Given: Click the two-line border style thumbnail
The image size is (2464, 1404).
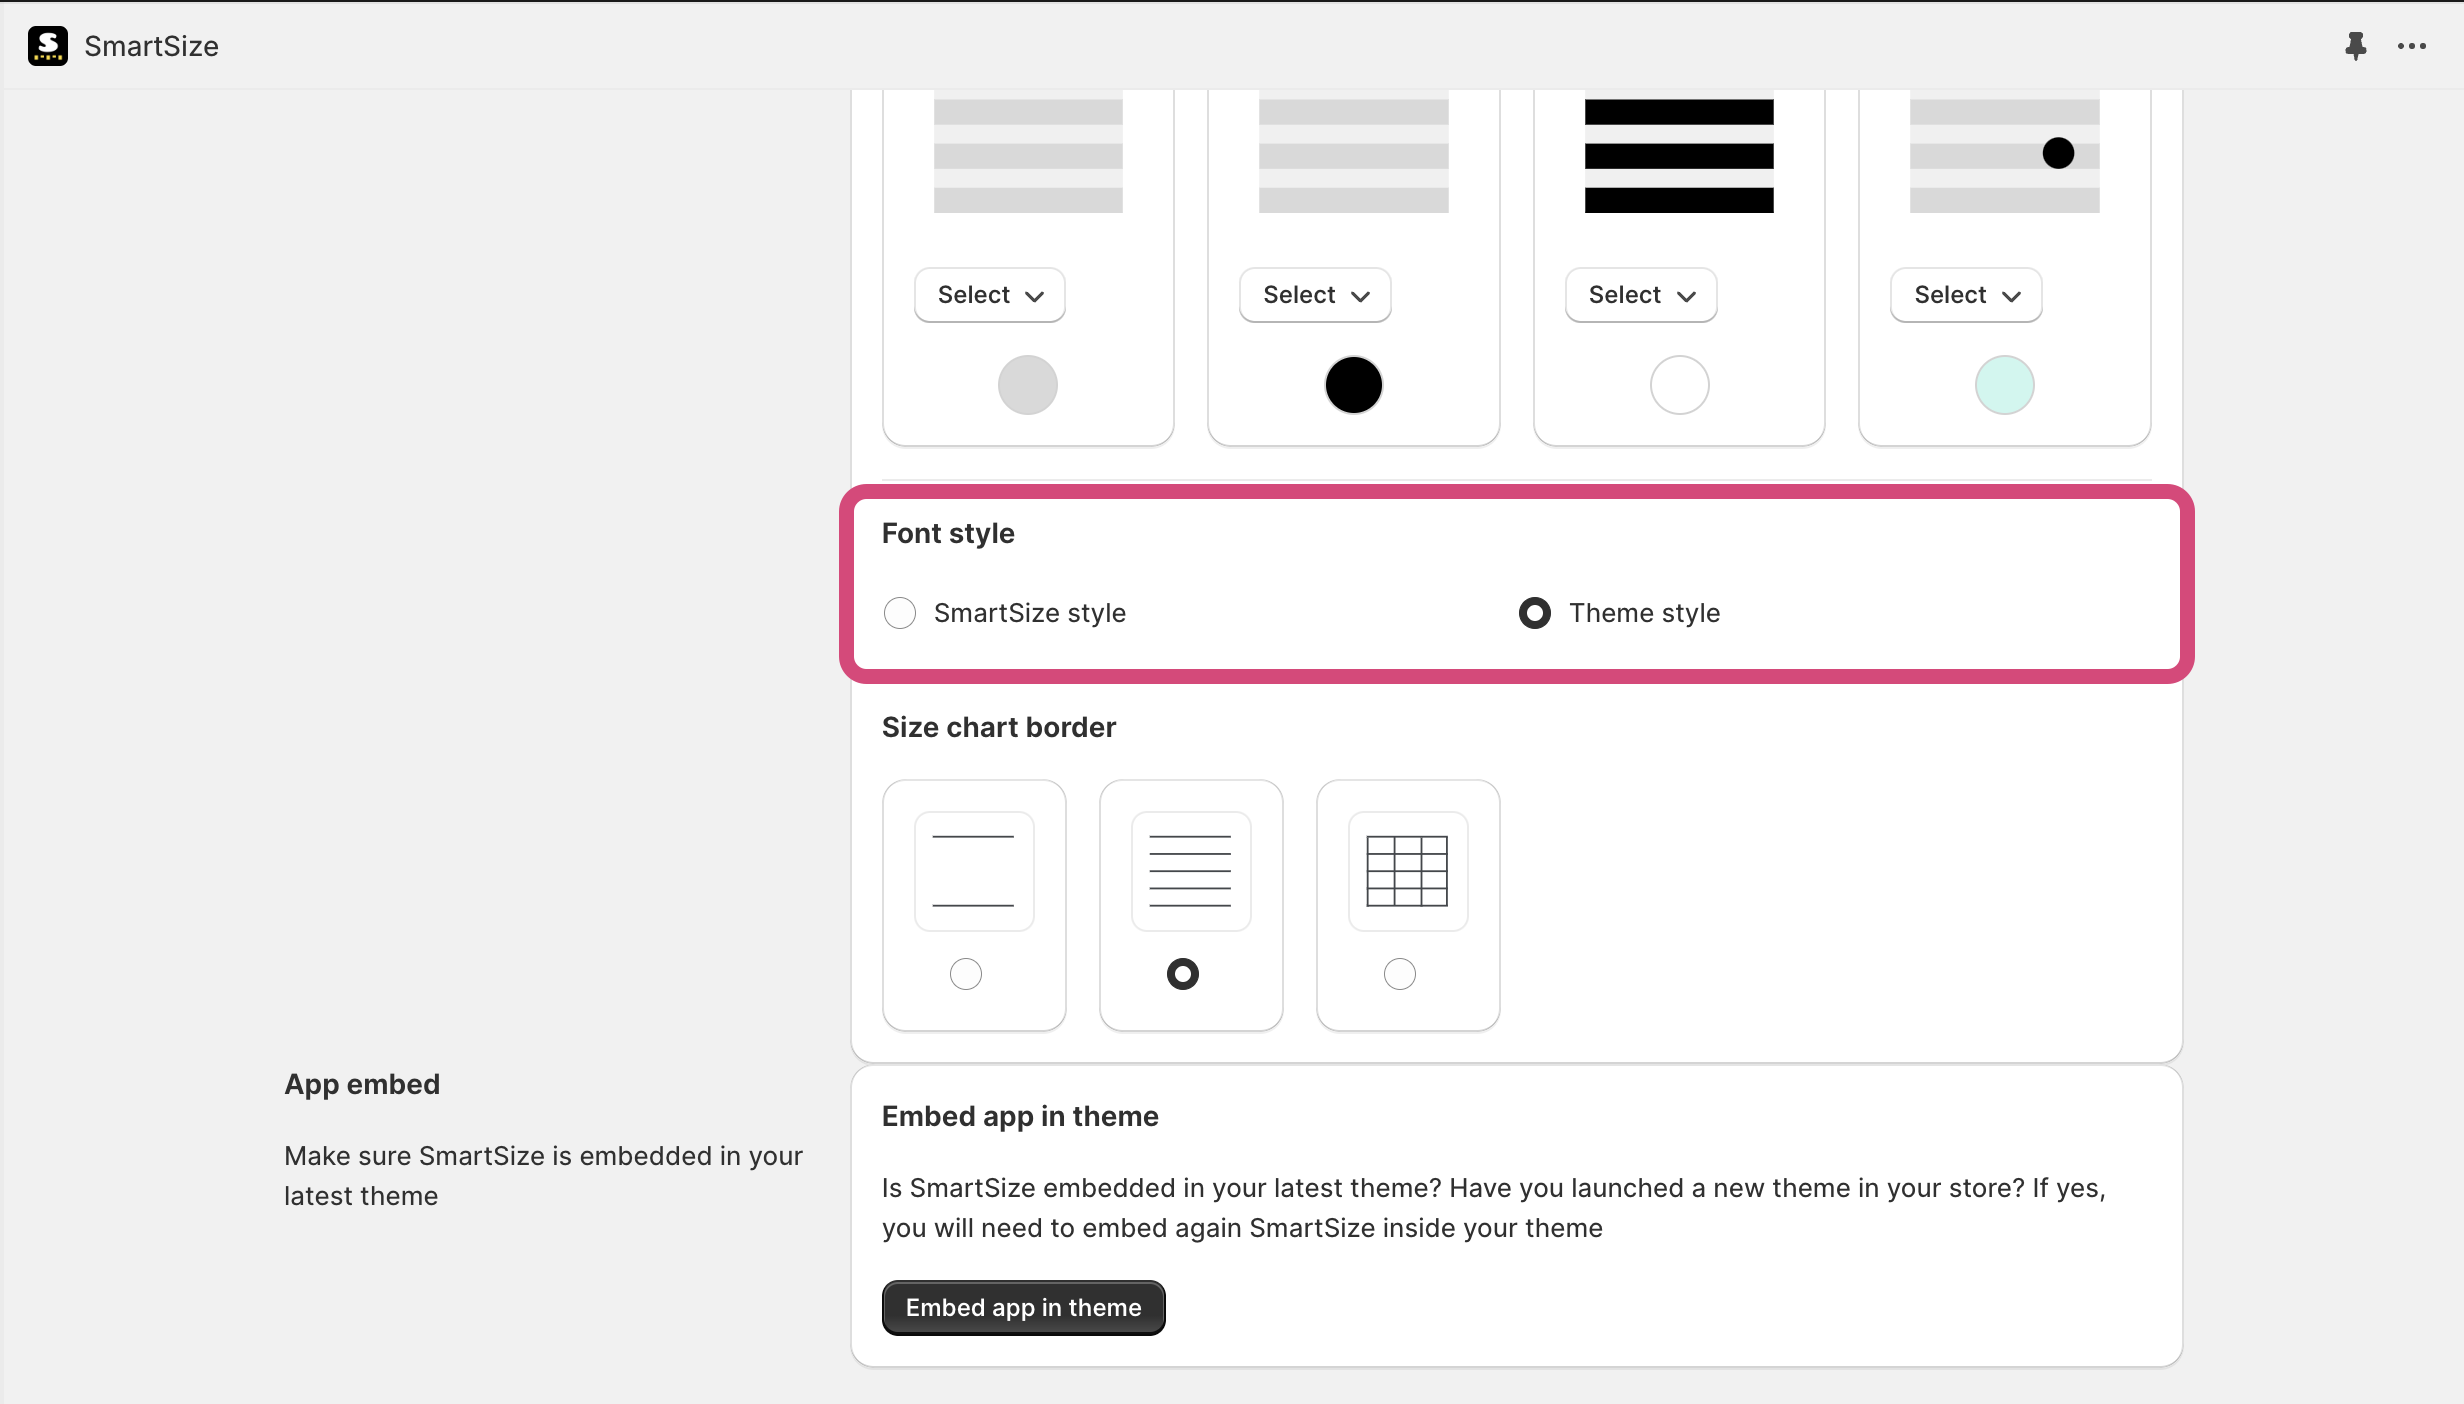Looking at the screenshot, I should coord(974,871).
